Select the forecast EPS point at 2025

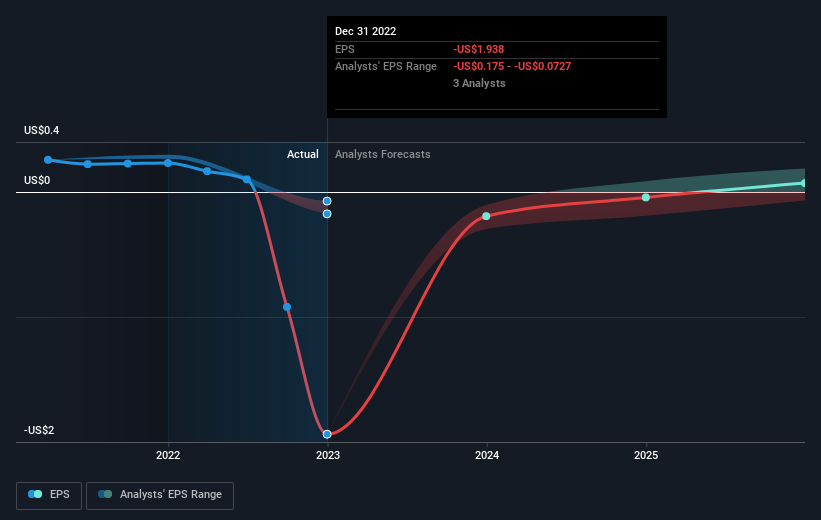coord(646,197)
